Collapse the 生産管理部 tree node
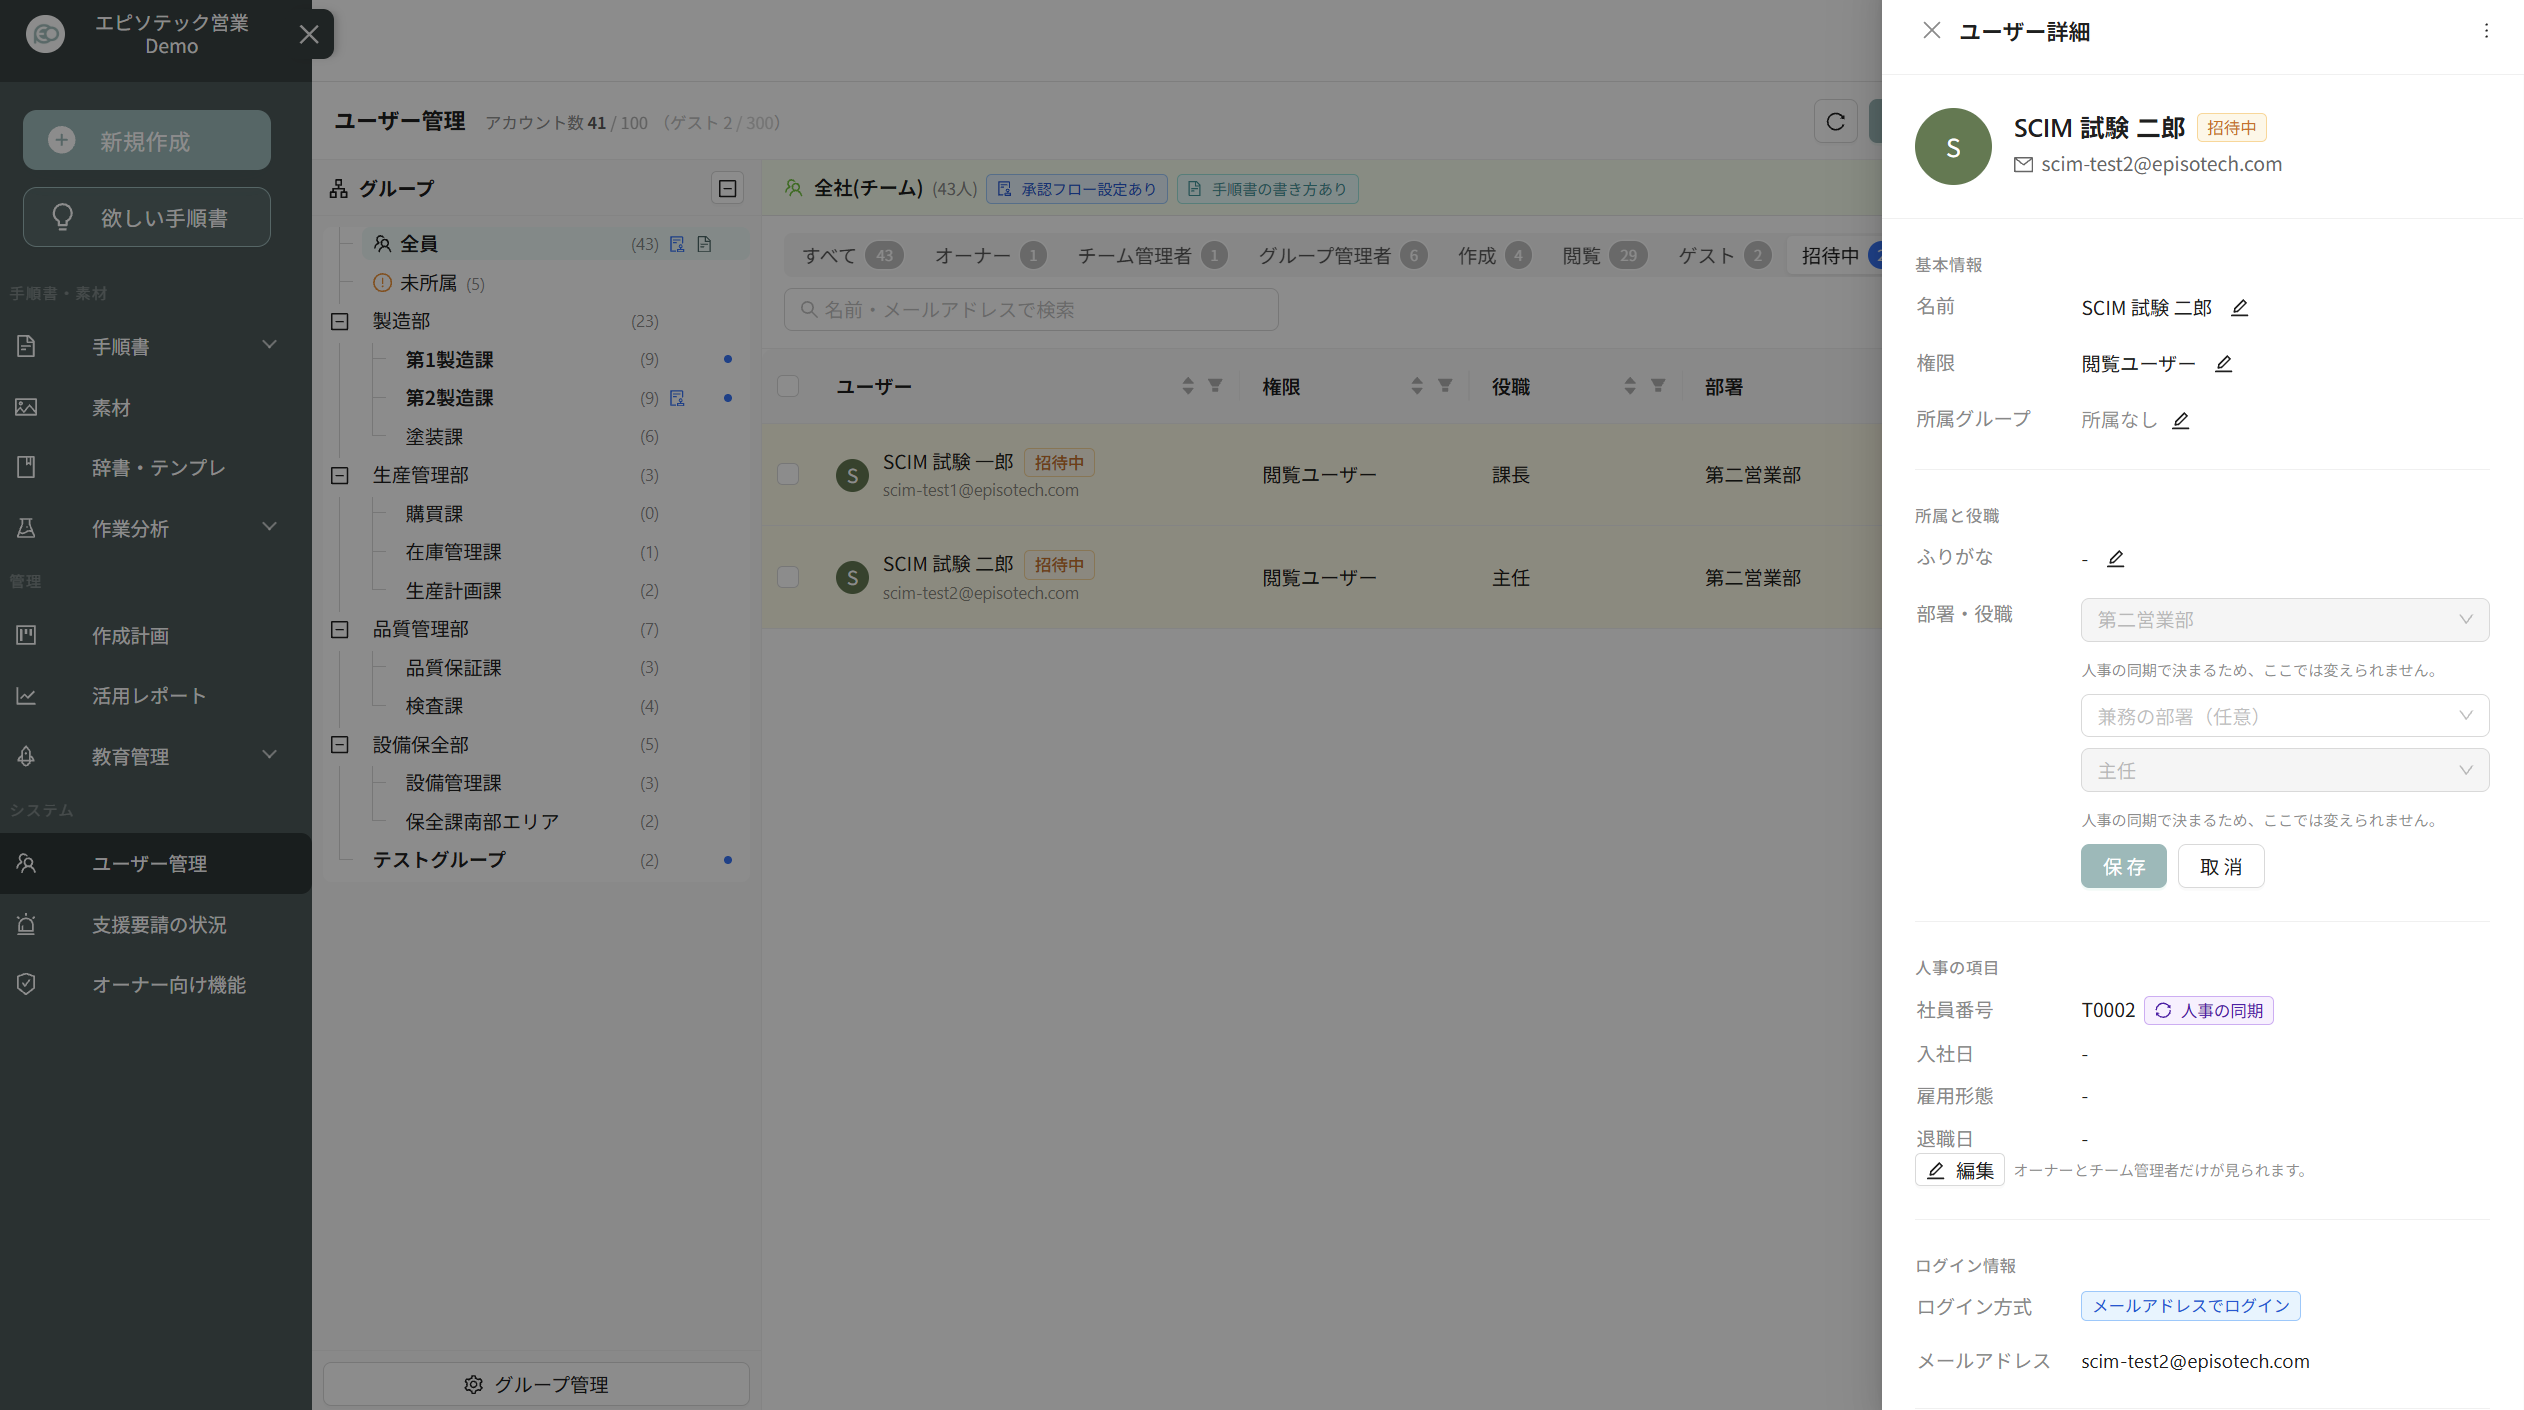The height and width of the screenshot is (1410, 2524). click(x=340, y=475)
